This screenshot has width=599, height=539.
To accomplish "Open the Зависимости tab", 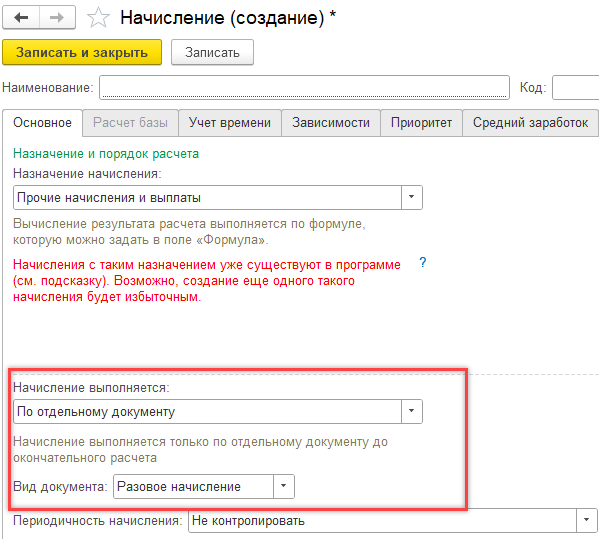I will pos(331,123).
